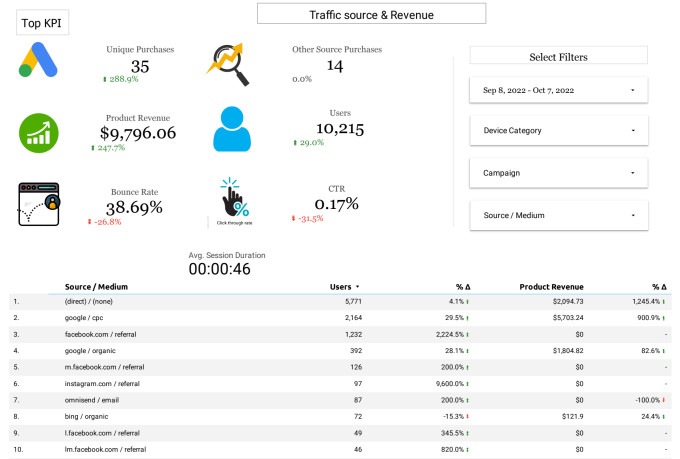Click the revenue cell $1,804.82

coord(568,351)
